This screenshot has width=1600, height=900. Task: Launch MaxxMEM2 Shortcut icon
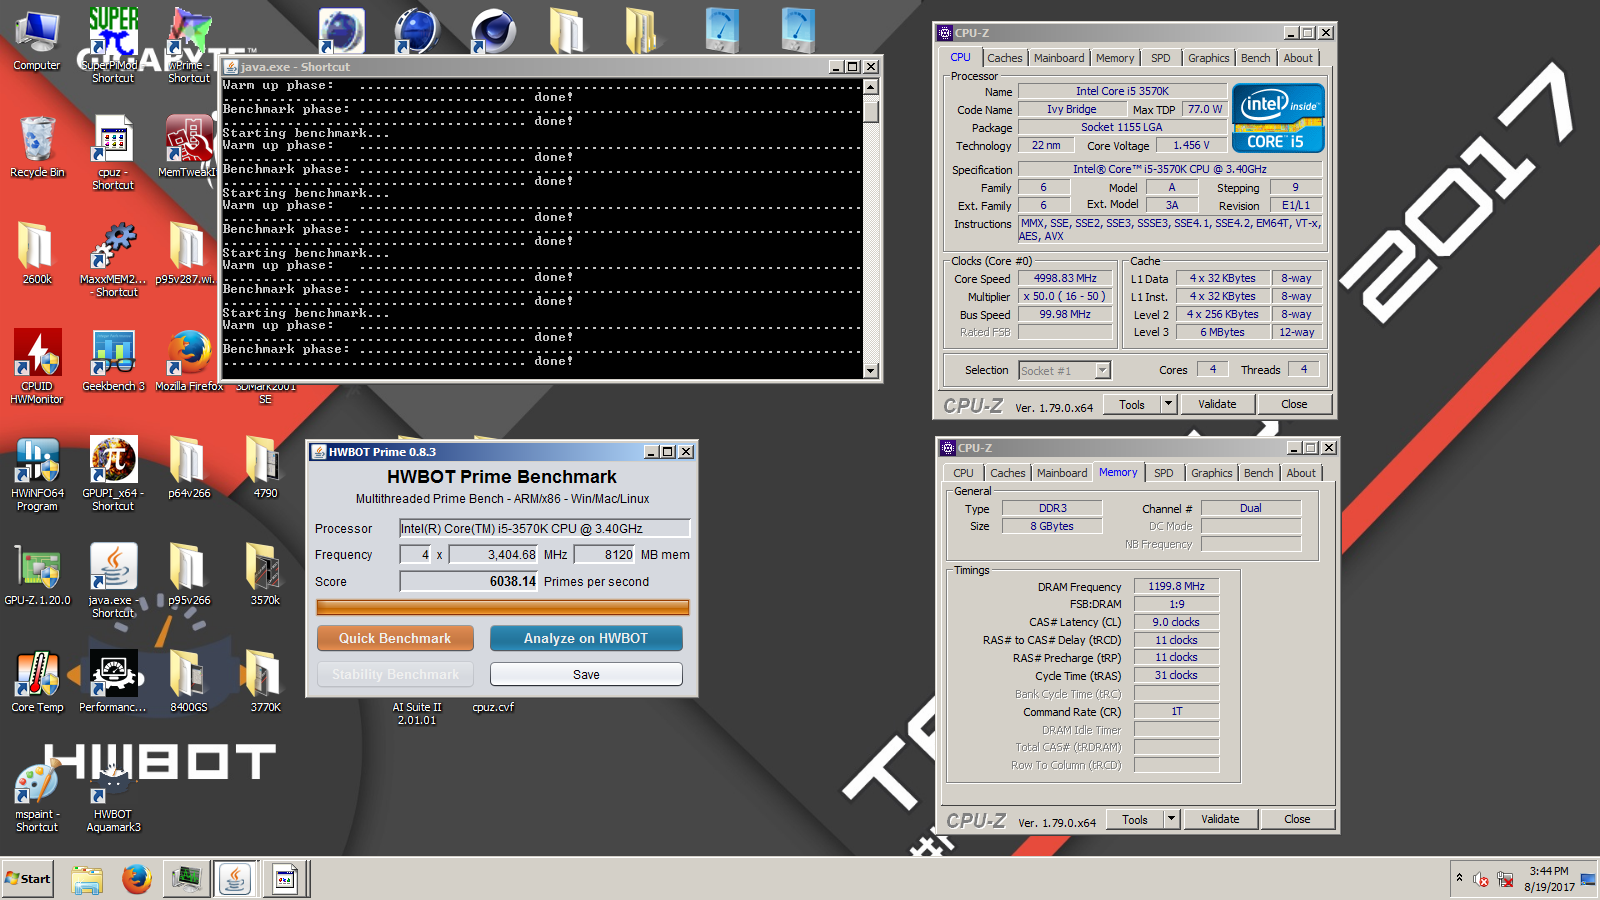click(x=113, y=260)
